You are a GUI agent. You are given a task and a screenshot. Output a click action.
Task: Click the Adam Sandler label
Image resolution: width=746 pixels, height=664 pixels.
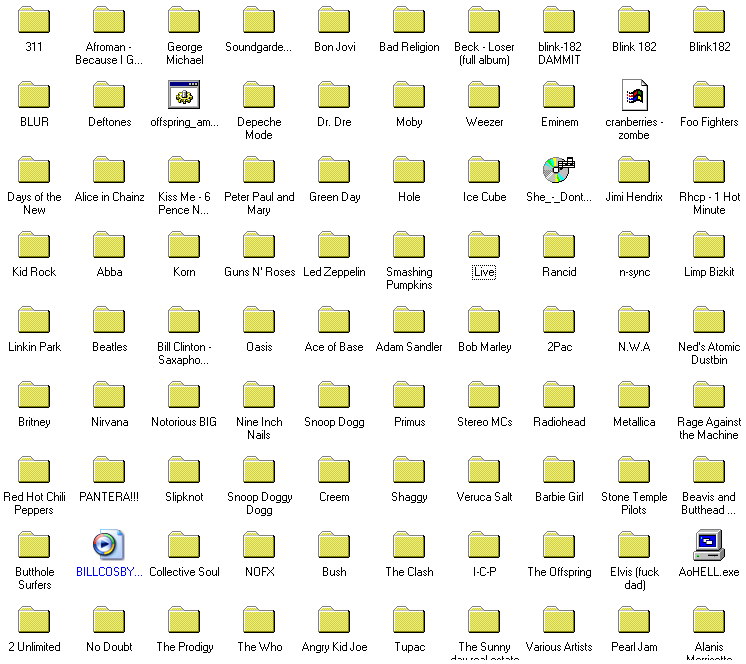click(x=409, y=347)
